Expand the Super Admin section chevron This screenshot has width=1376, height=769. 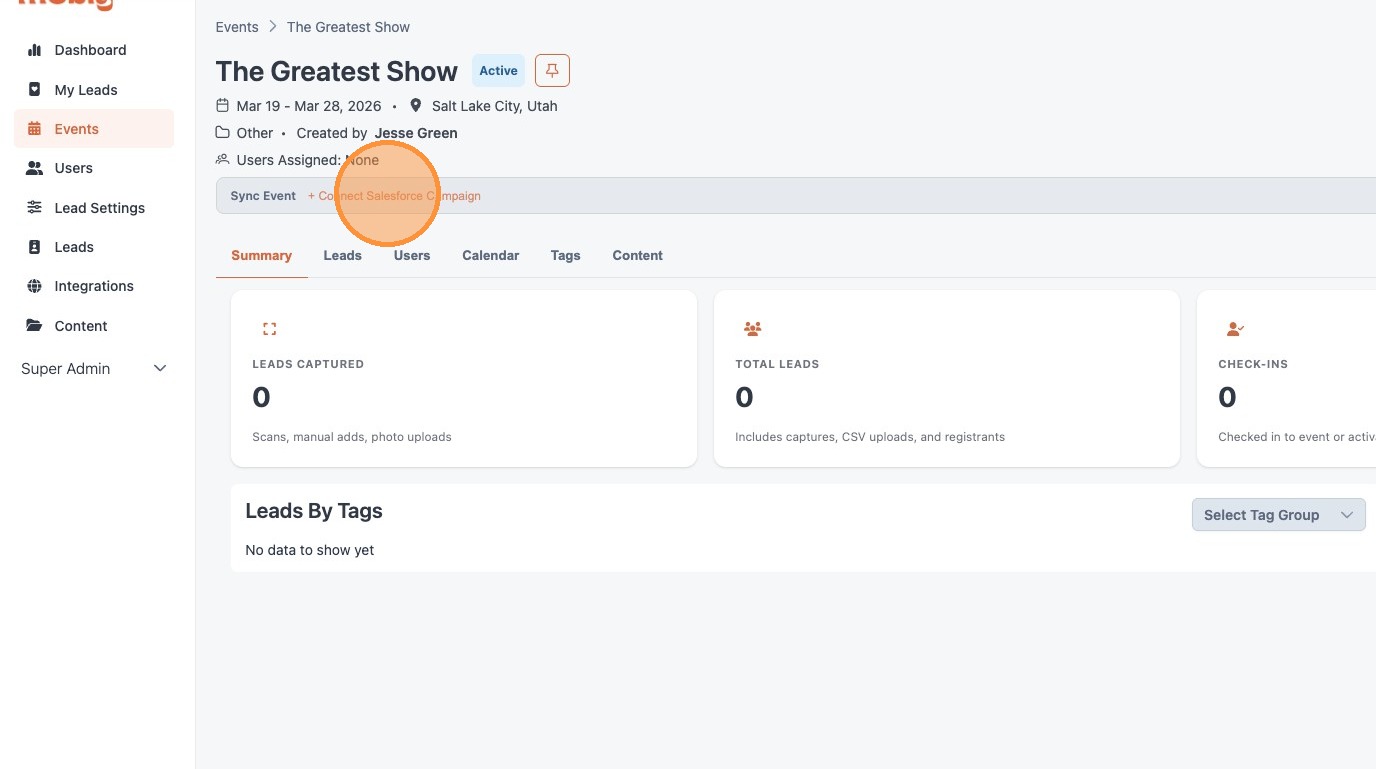coord(160,369)
